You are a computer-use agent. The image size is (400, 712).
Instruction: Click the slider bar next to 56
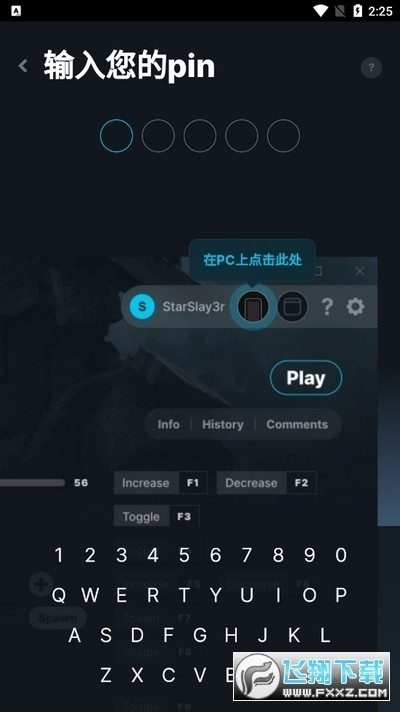[32, 483]
